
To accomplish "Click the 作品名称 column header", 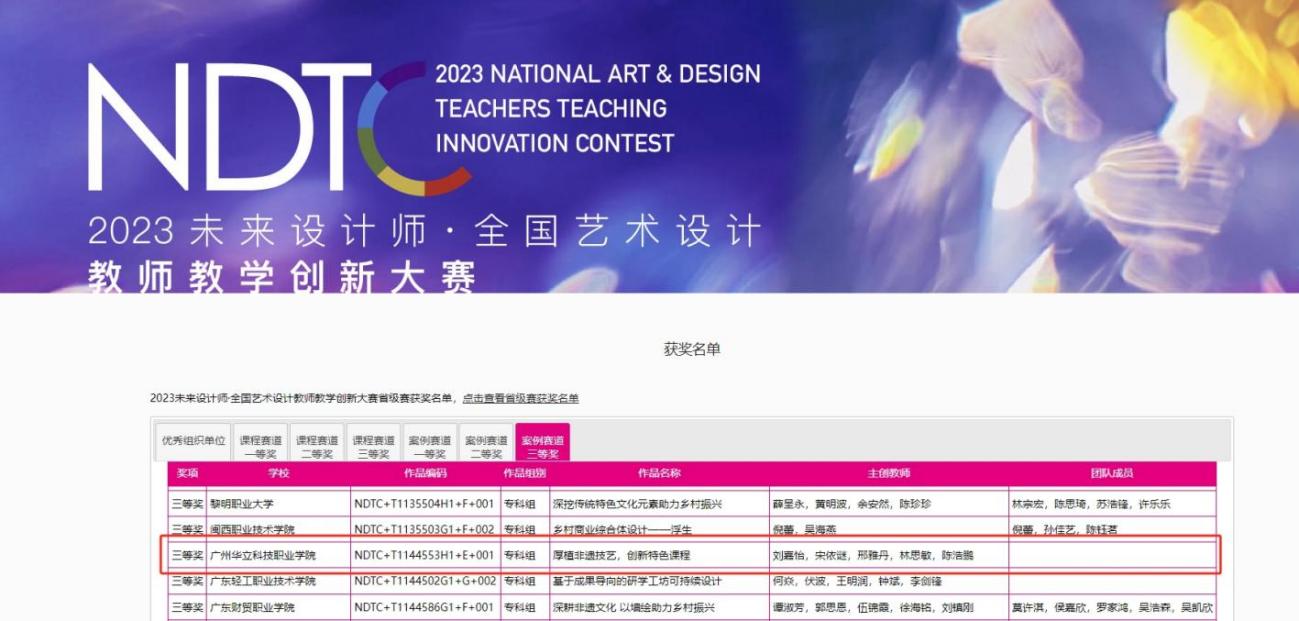I will coord(659,473).
